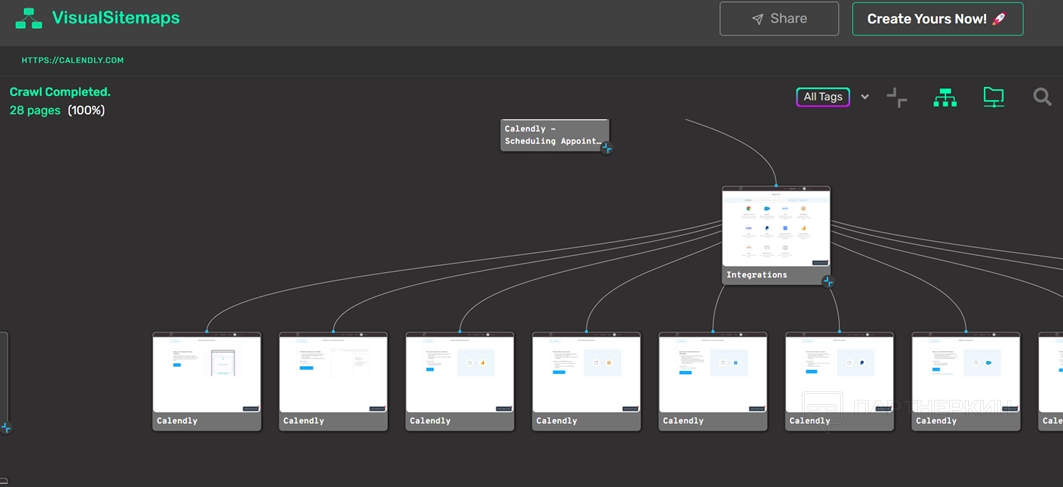Screen dimensions: 1063x487
Task: Switch to folder network view icon
Action: [x=993, y=97]
